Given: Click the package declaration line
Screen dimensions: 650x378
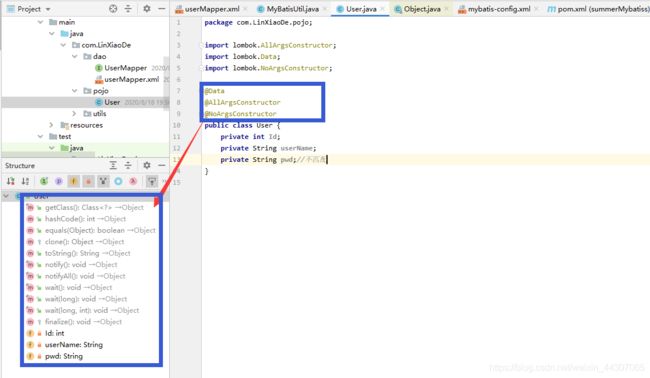Looking at the screenshot, I should click(x=258, y=22).
